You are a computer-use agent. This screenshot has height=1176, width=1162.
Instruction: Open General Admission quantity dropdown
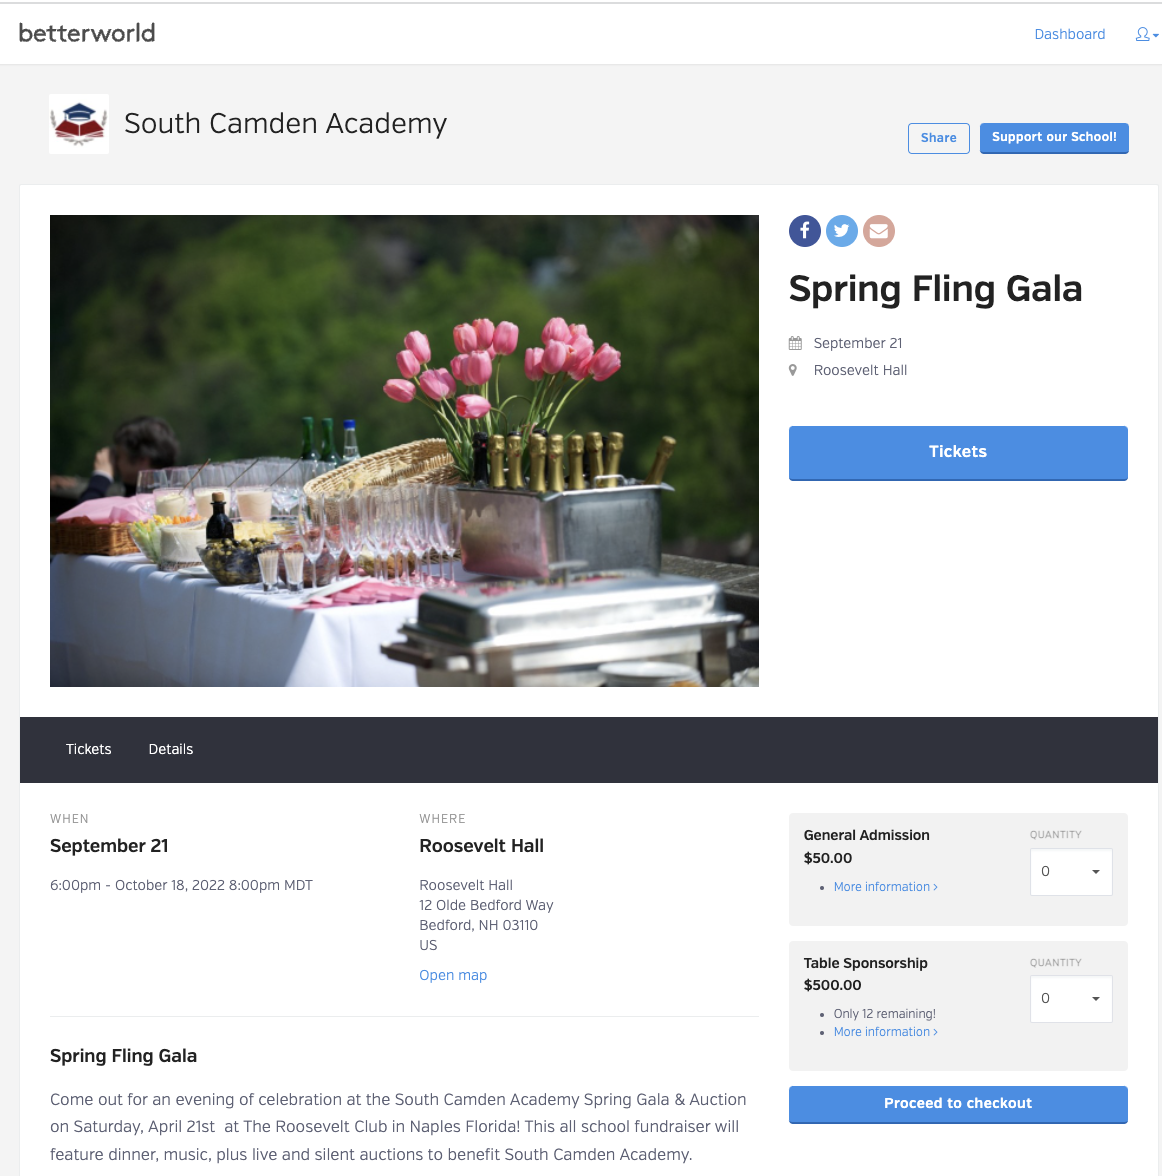tap(1070, 872)
